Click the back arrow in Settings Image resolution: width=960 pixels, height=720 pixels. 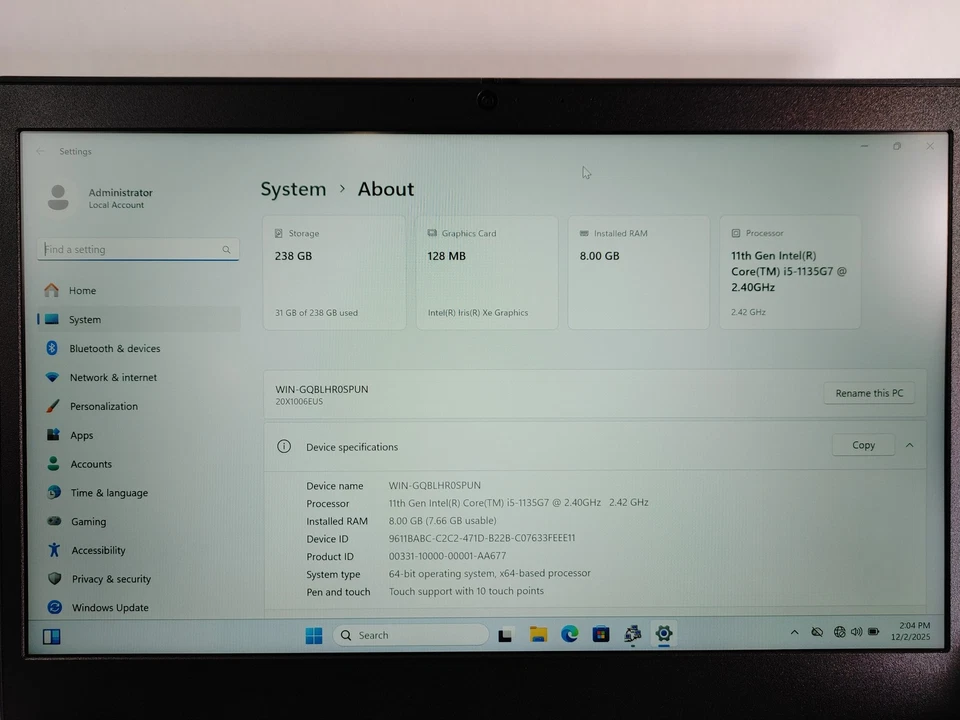[39, 151]
